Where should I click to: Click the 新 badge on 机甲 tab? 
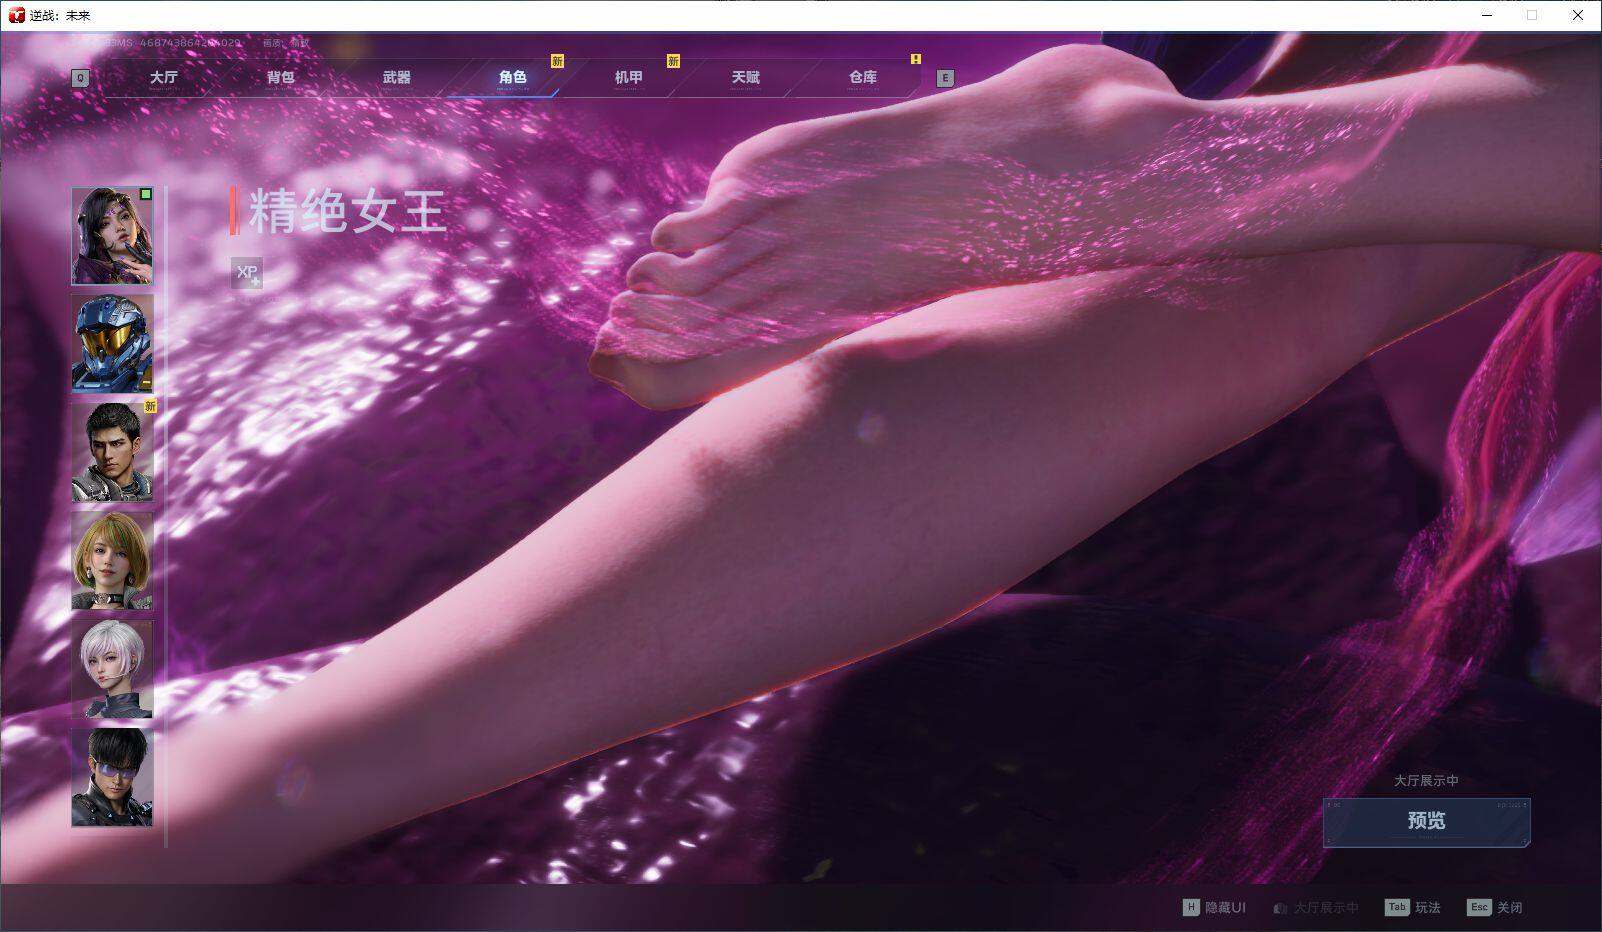[673, 61]
